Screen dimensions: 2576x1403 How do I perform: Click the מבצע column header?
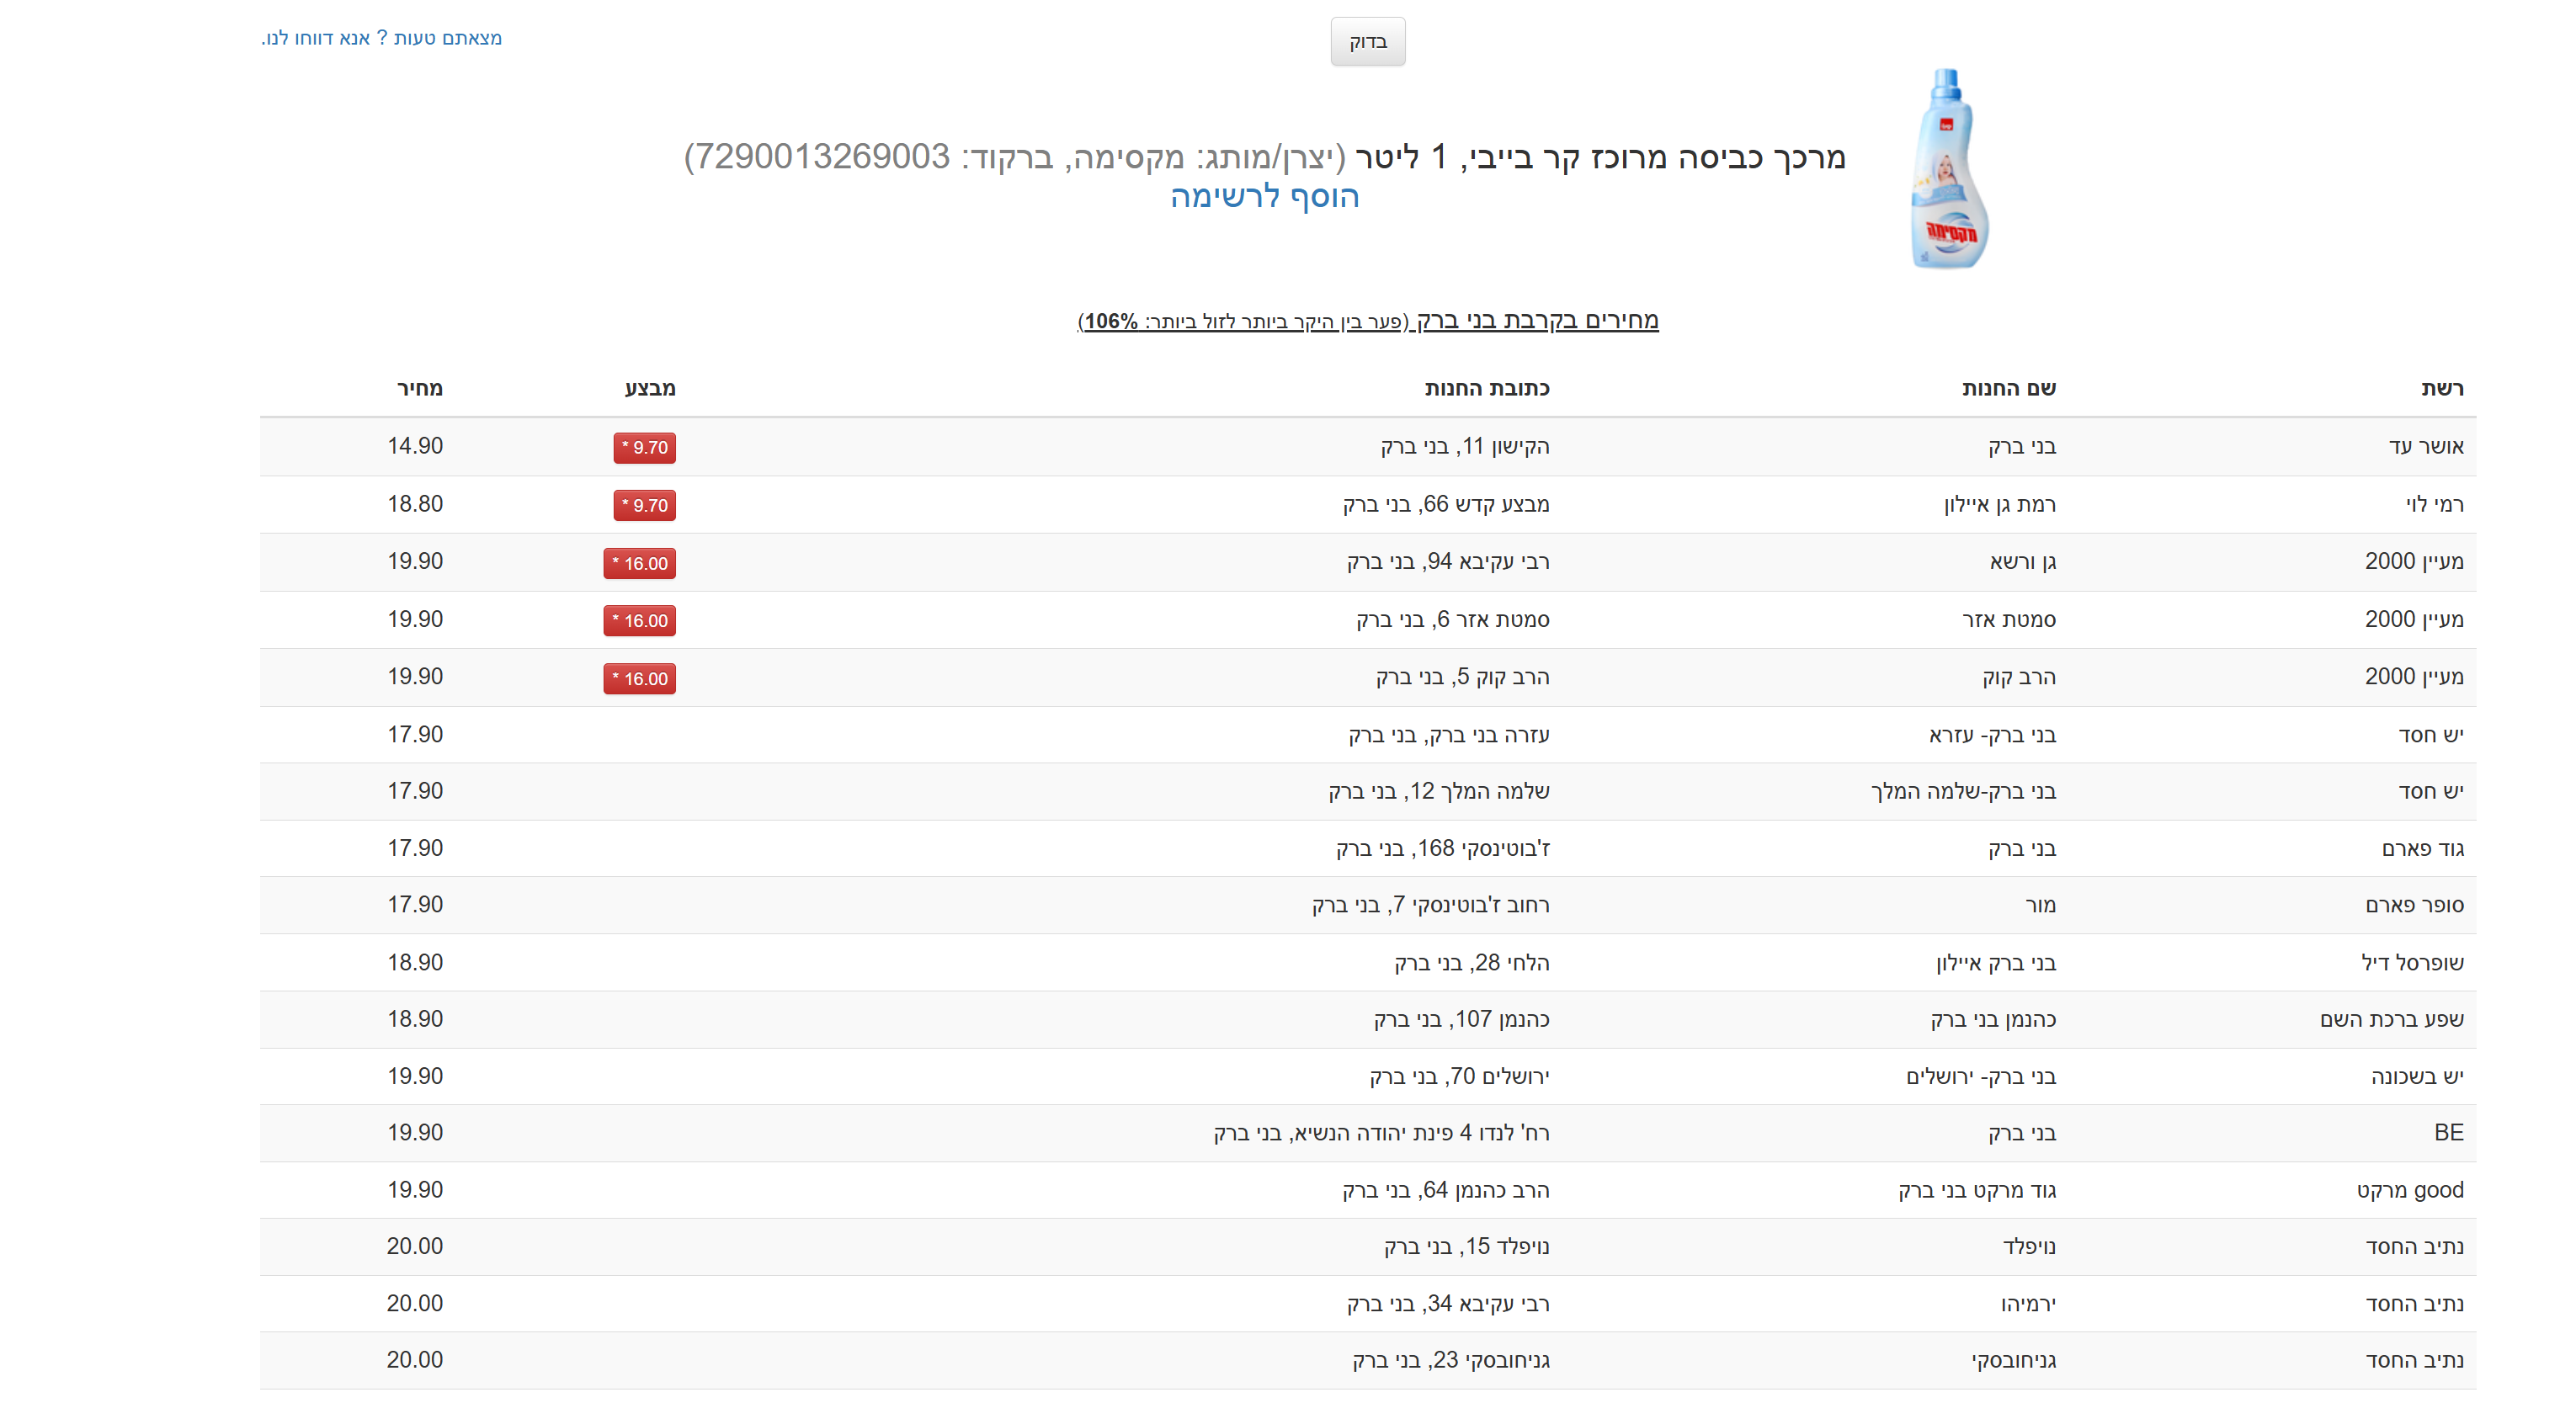click(650, 388)
